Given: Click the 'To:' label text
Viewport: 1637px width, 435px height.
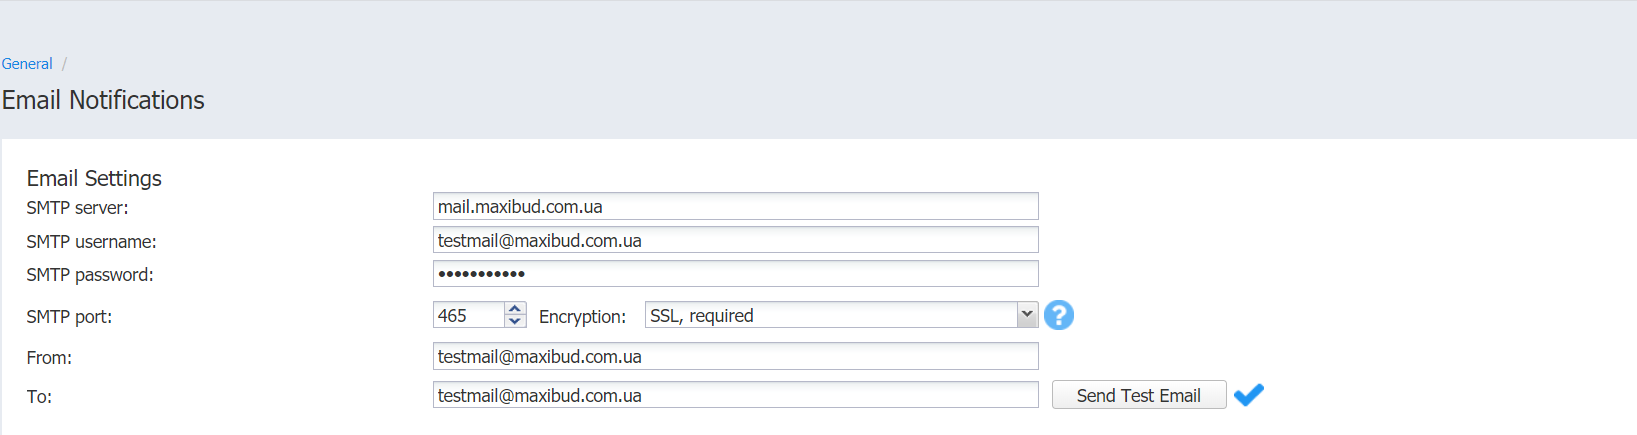Looking at the screenshot, I should click(39, 397).
